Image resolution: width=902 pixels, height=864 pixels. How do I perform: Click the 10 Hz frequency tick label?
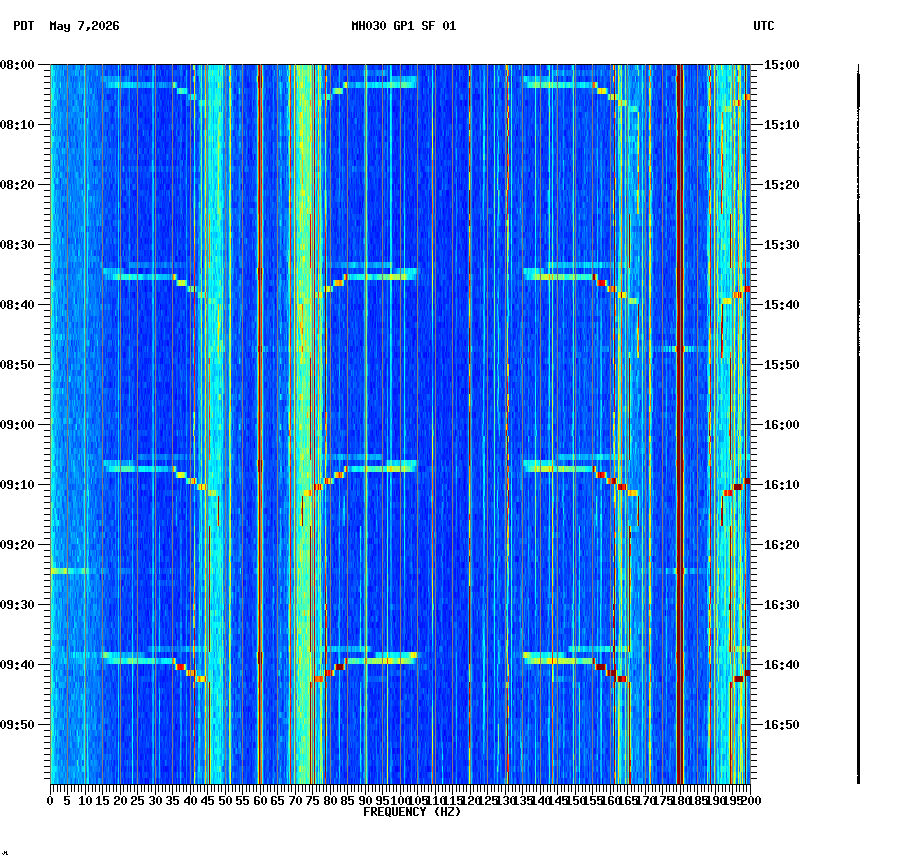click(x=85, y=801)
